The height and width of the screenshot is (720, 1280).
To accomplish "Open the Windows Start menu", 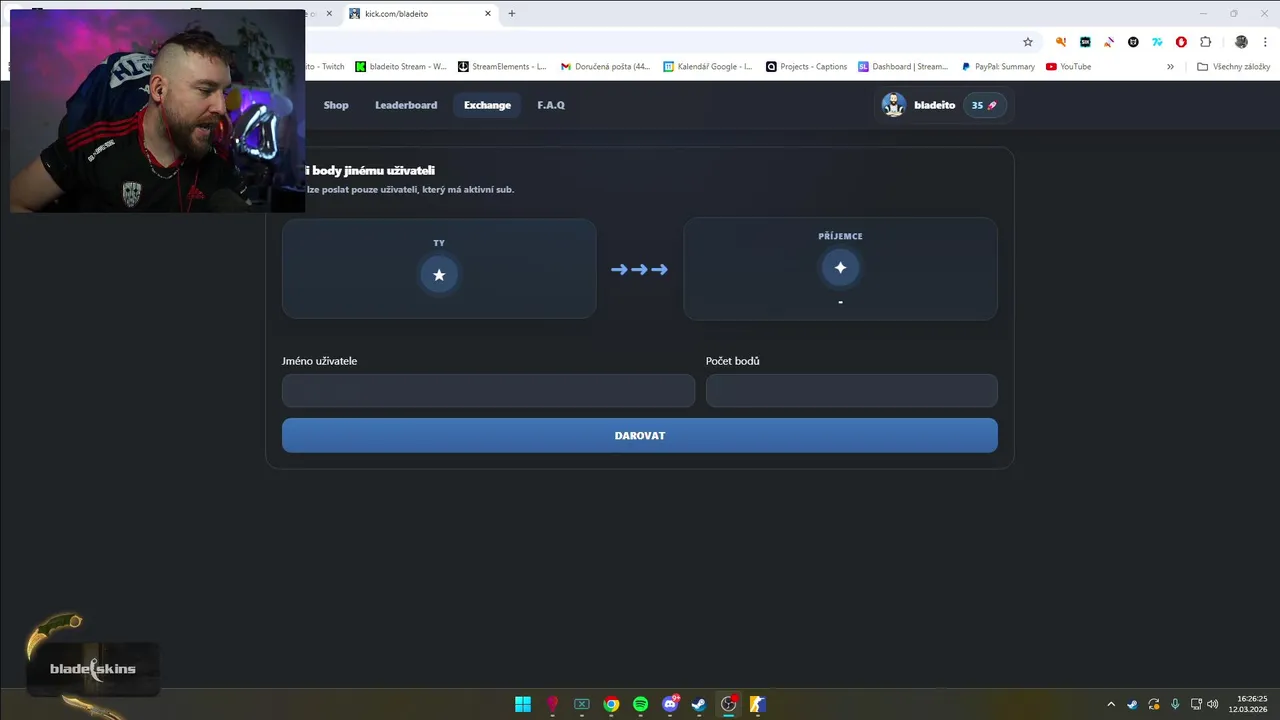I will [x=523, y=704].
